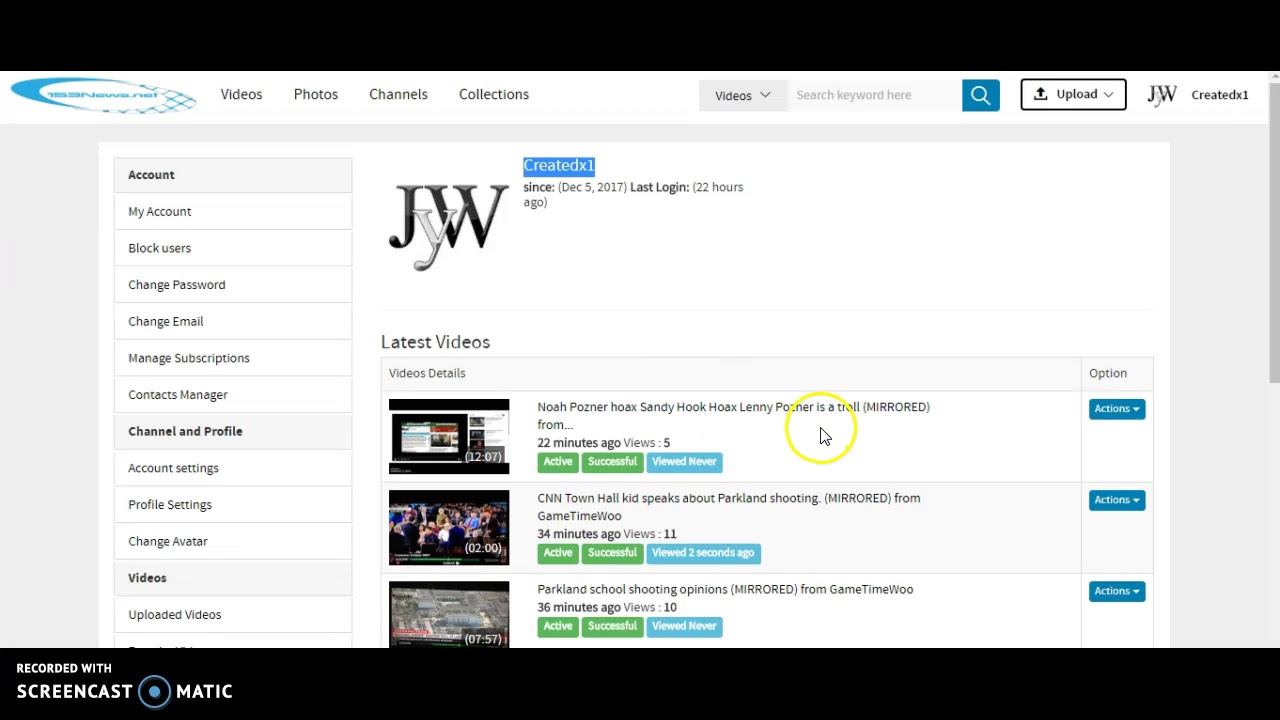Open the Channels navigation menu

tap(398, 94)
